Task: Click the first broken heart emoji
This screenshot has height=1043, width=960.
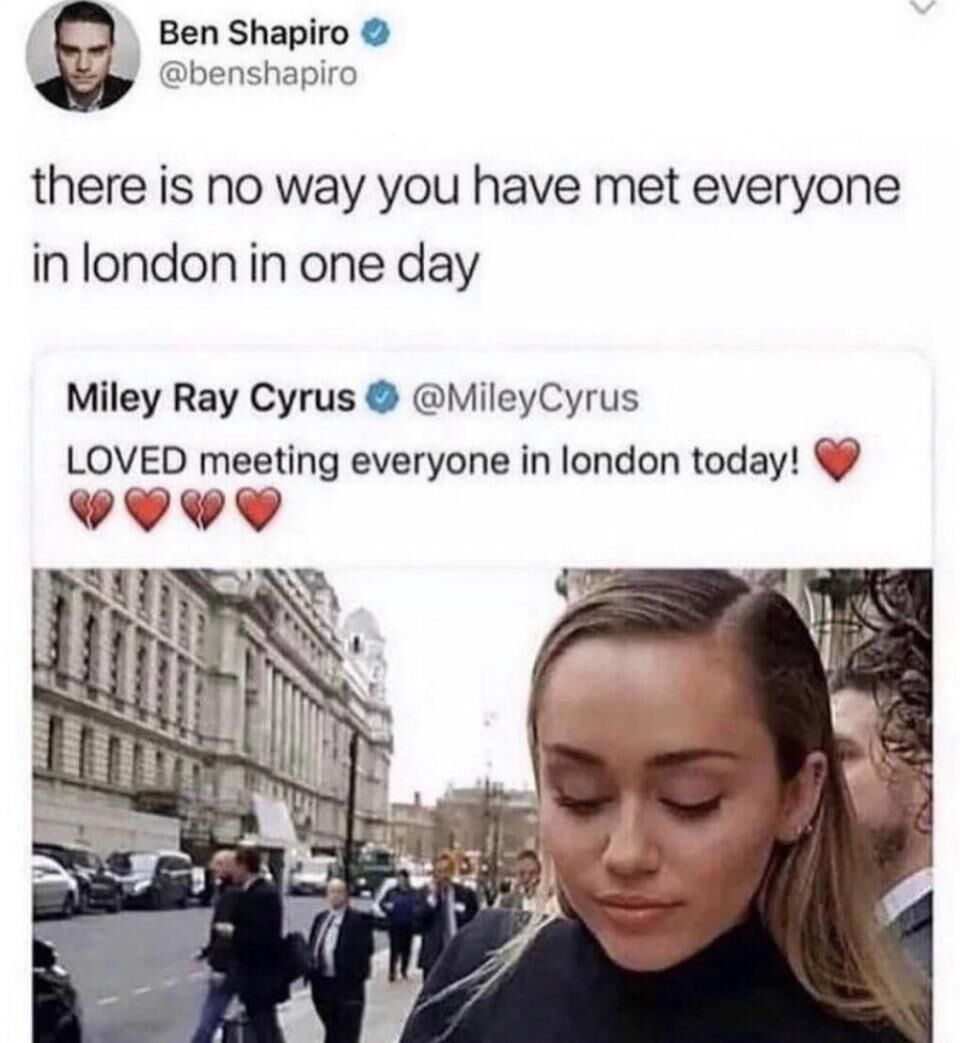Action: (93, 510)
